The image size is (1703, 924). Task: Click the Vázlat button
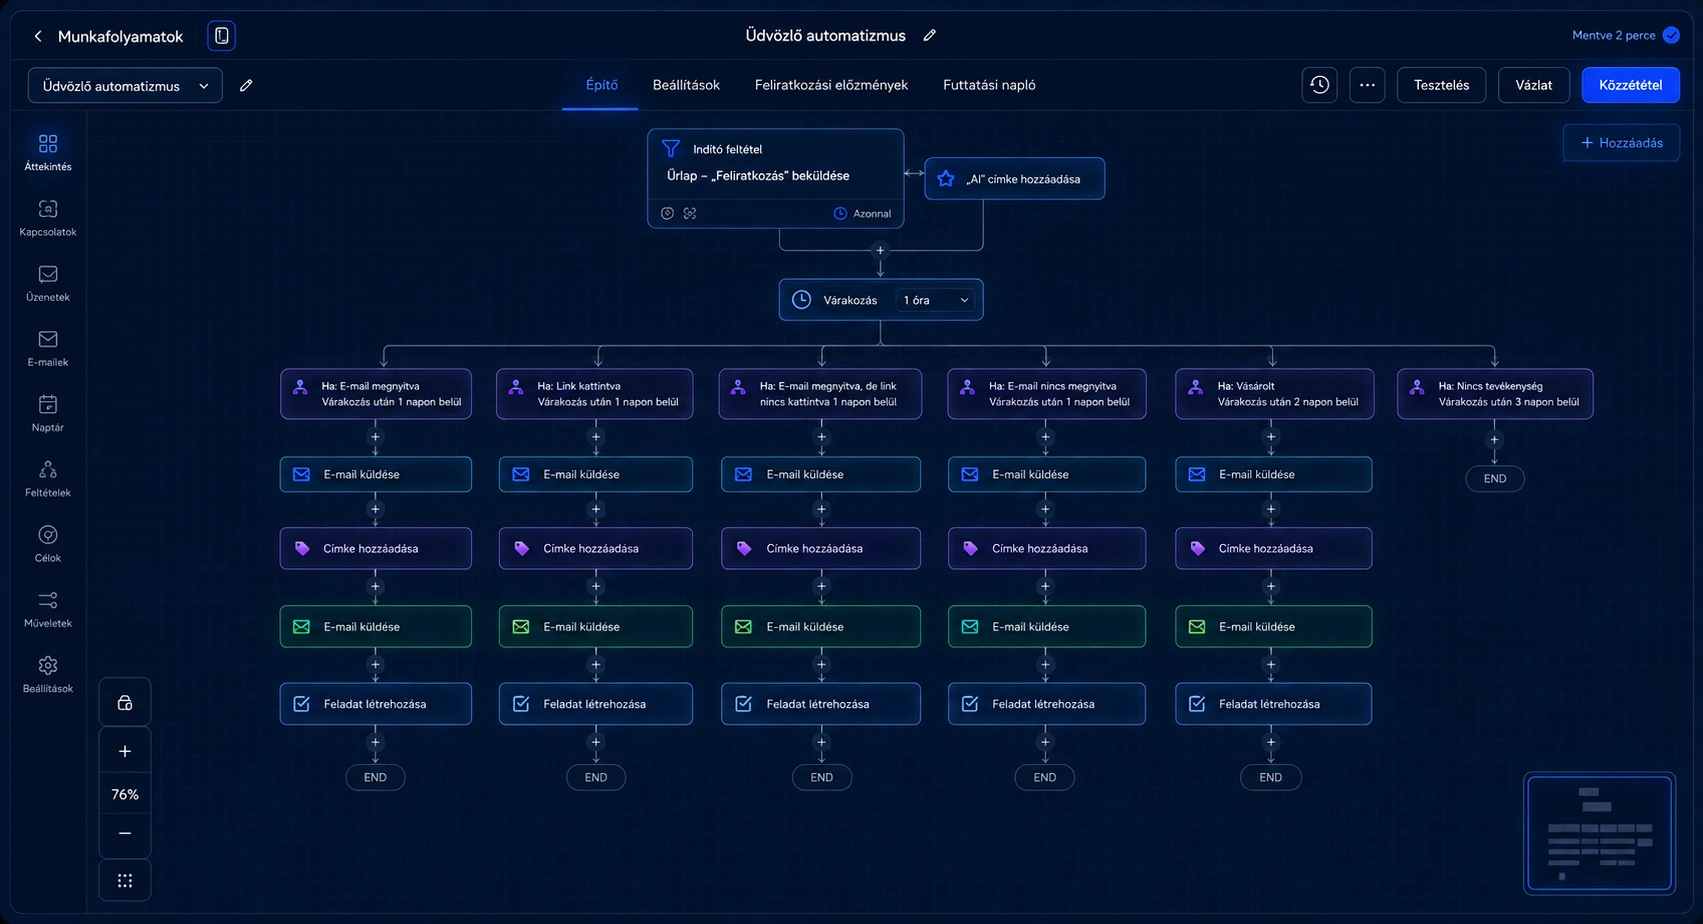point(1533,85)
